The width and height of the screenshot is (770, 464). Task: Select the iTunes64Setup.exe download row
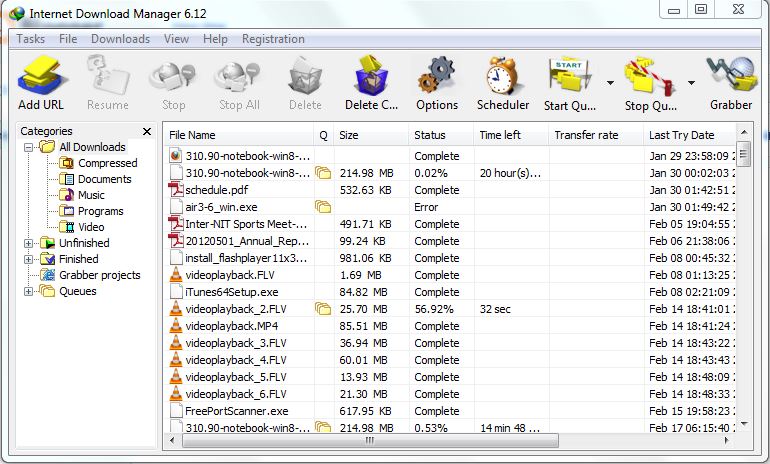tap(449, 292)
